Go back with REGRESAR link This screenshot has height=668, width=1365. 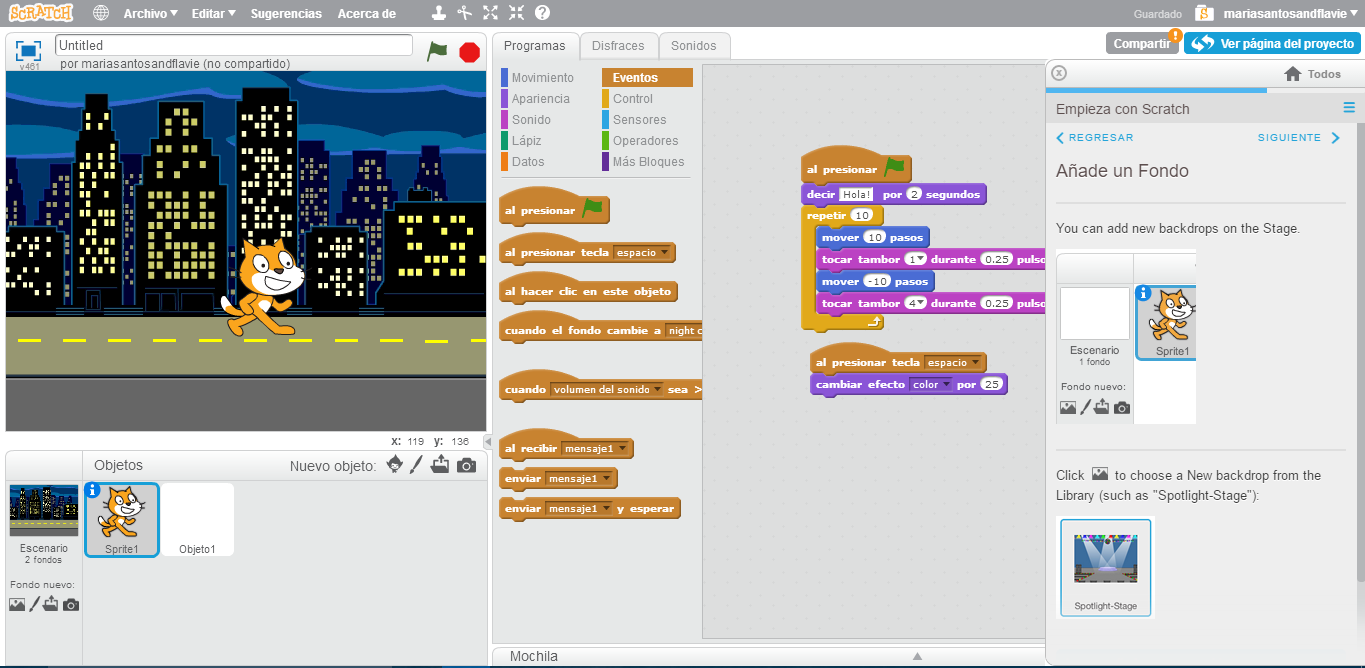click(1095, 138)
